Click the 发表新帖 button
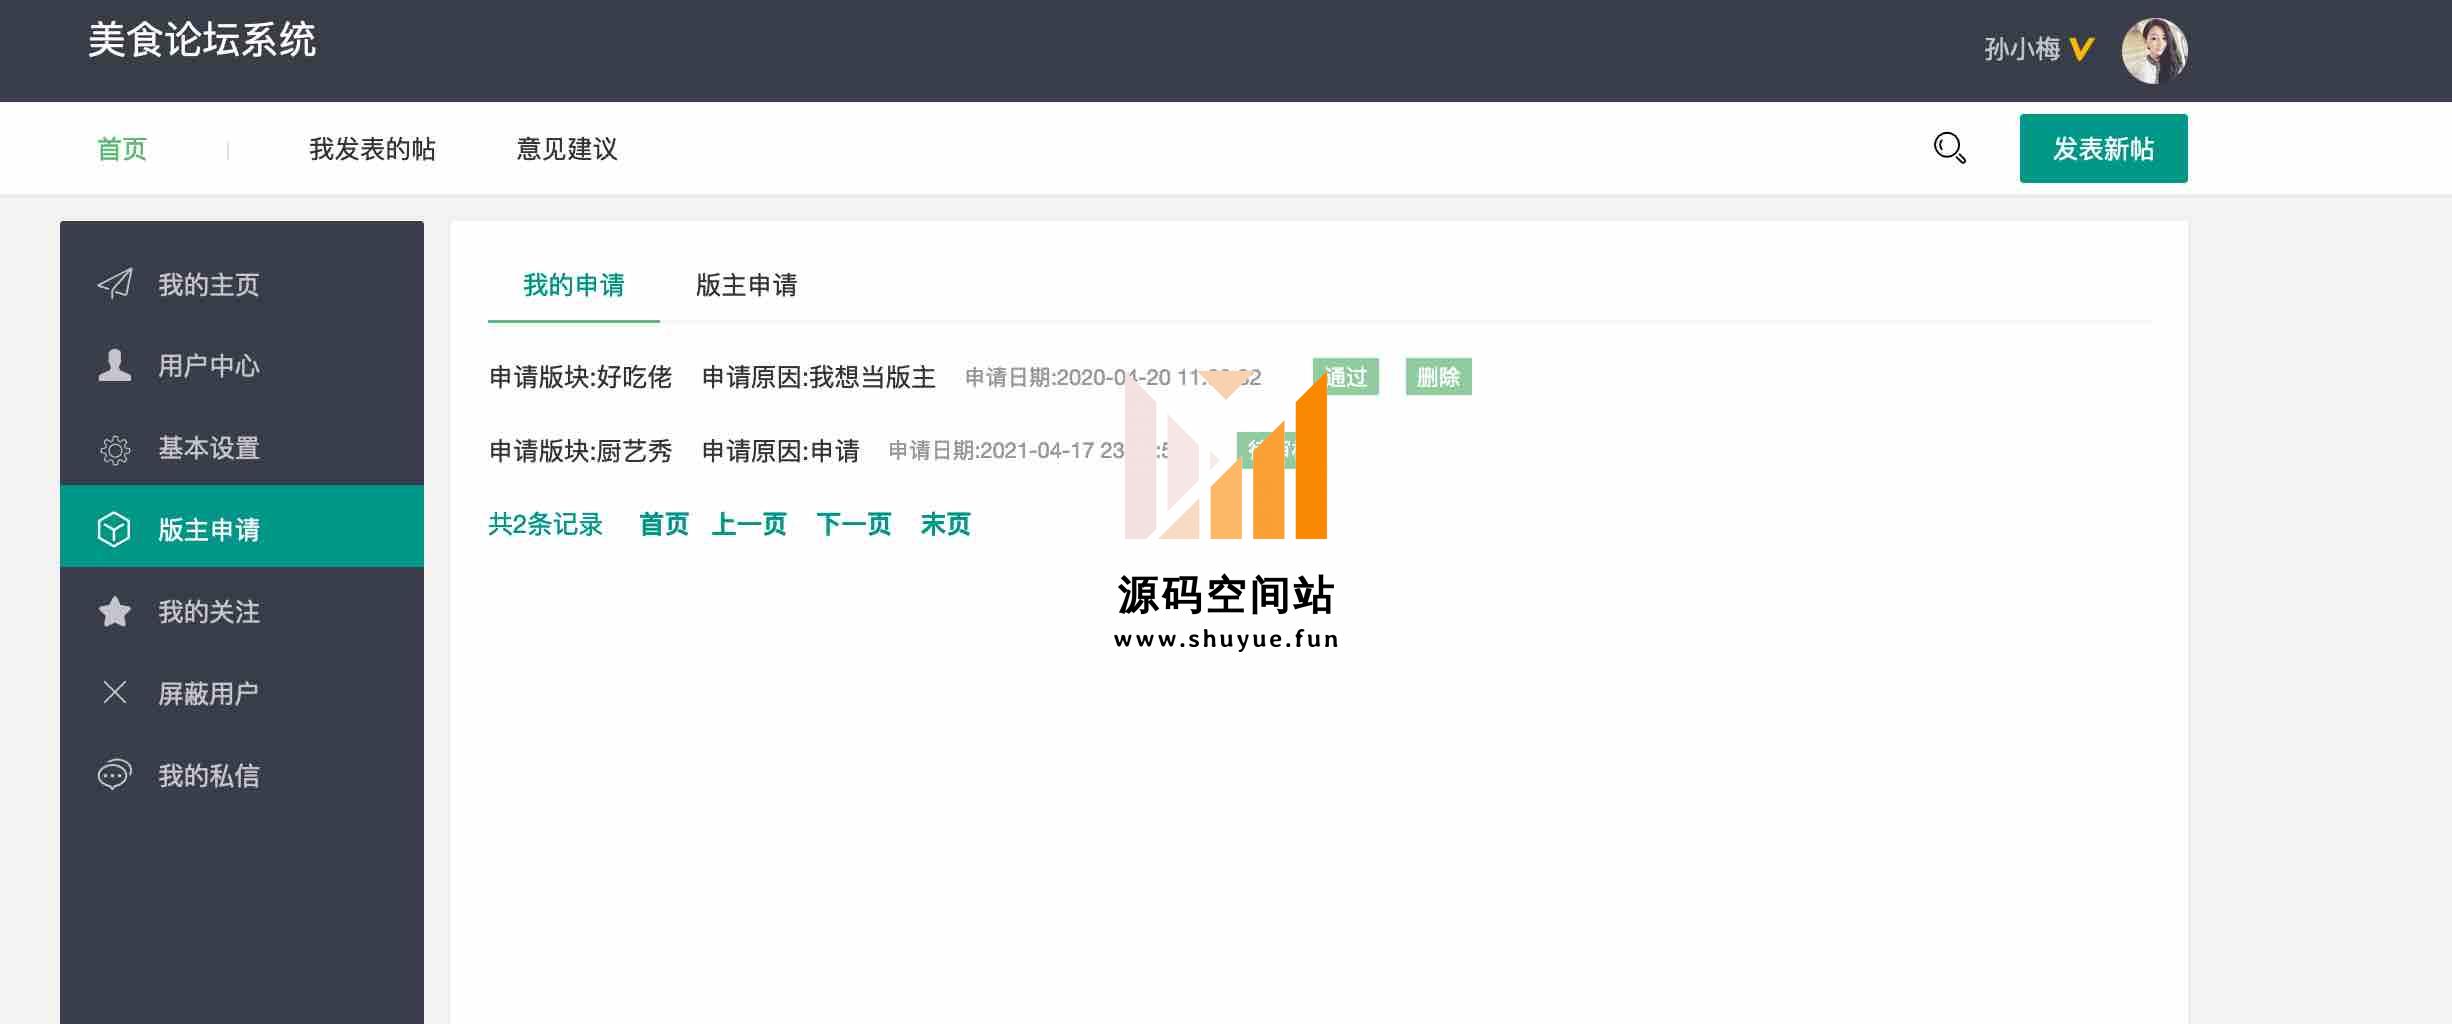2452x1024 pixels. (2103, 148)
